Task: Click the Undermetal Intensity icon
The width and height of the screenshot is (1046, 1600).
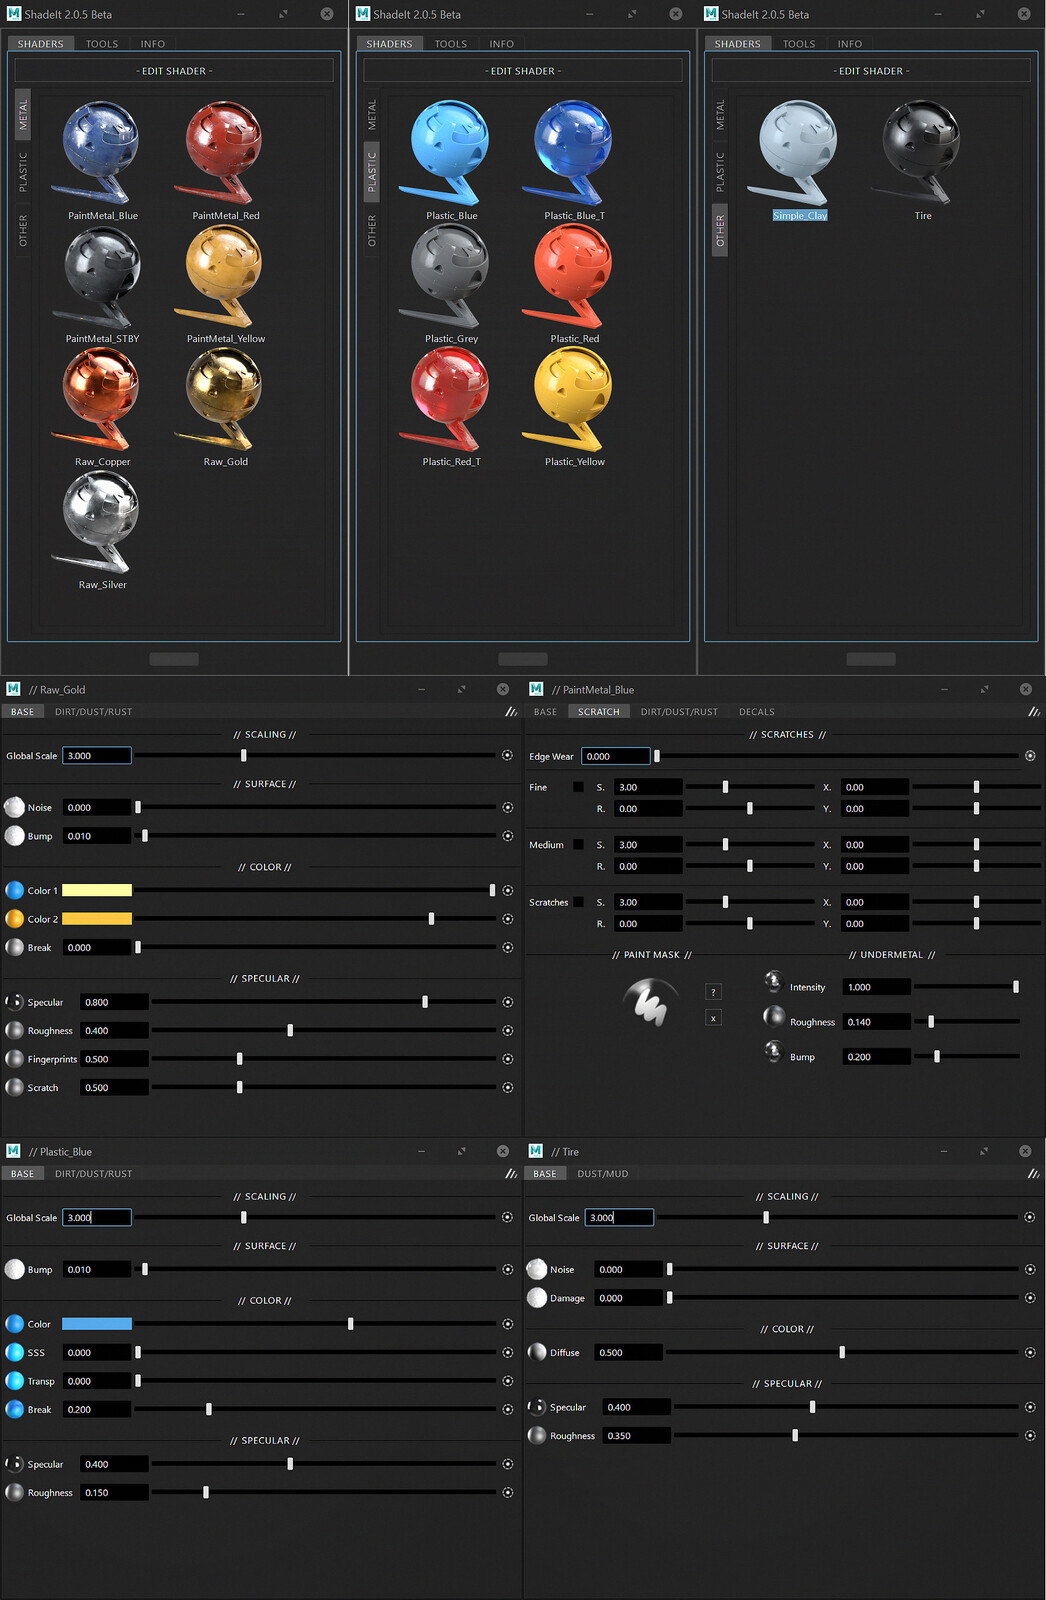Action: 773,980
